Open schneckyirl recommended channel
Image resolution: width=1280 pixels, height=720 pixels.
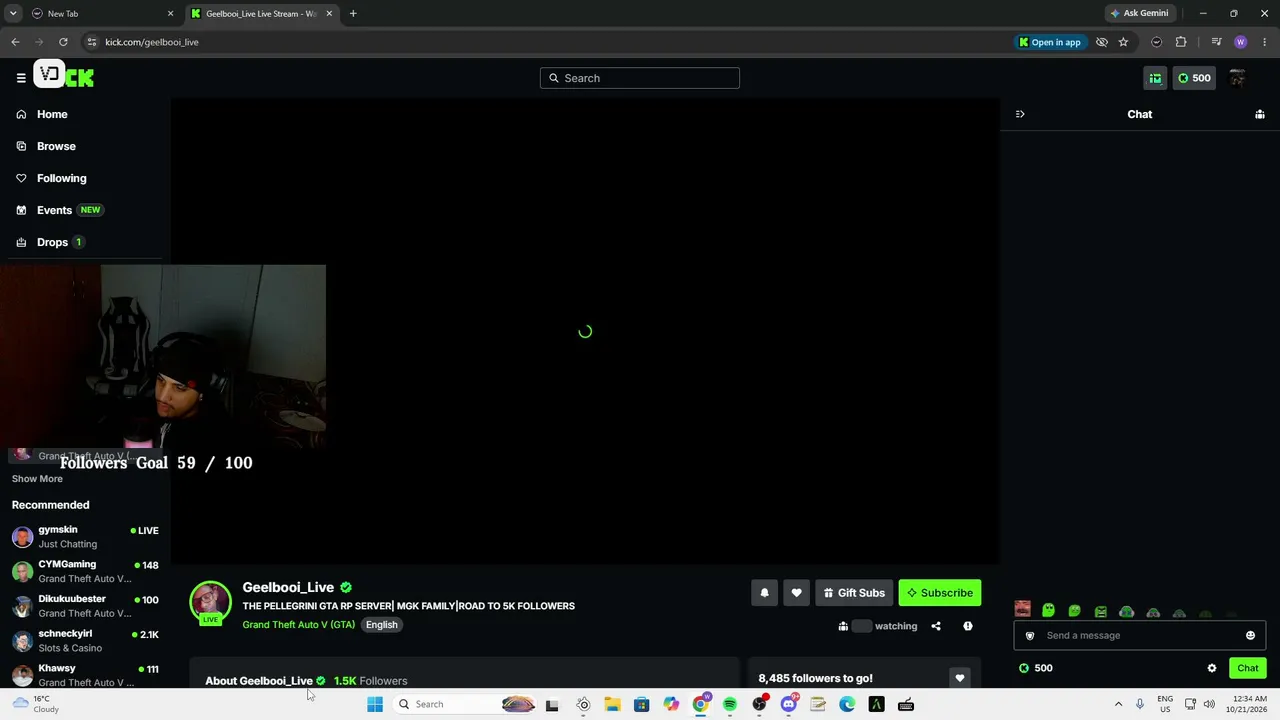point(85,640)
